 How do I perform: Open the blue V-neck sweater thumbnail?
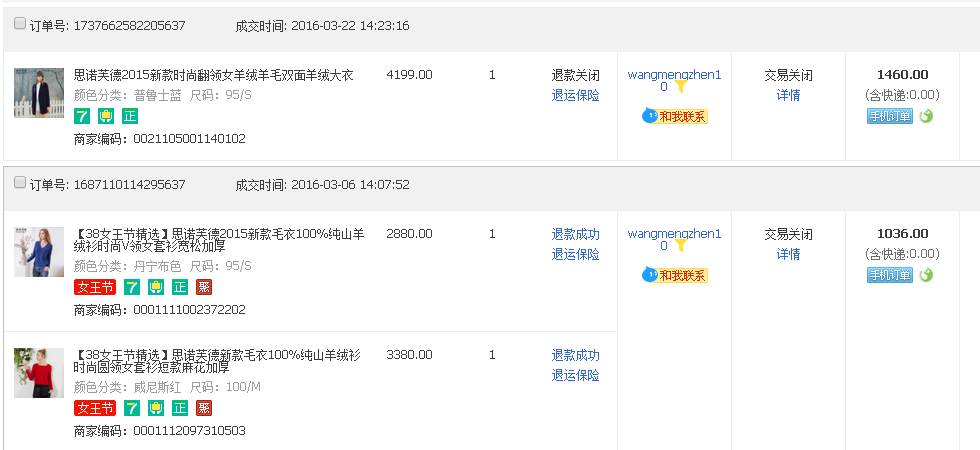[x=39, y=252]
